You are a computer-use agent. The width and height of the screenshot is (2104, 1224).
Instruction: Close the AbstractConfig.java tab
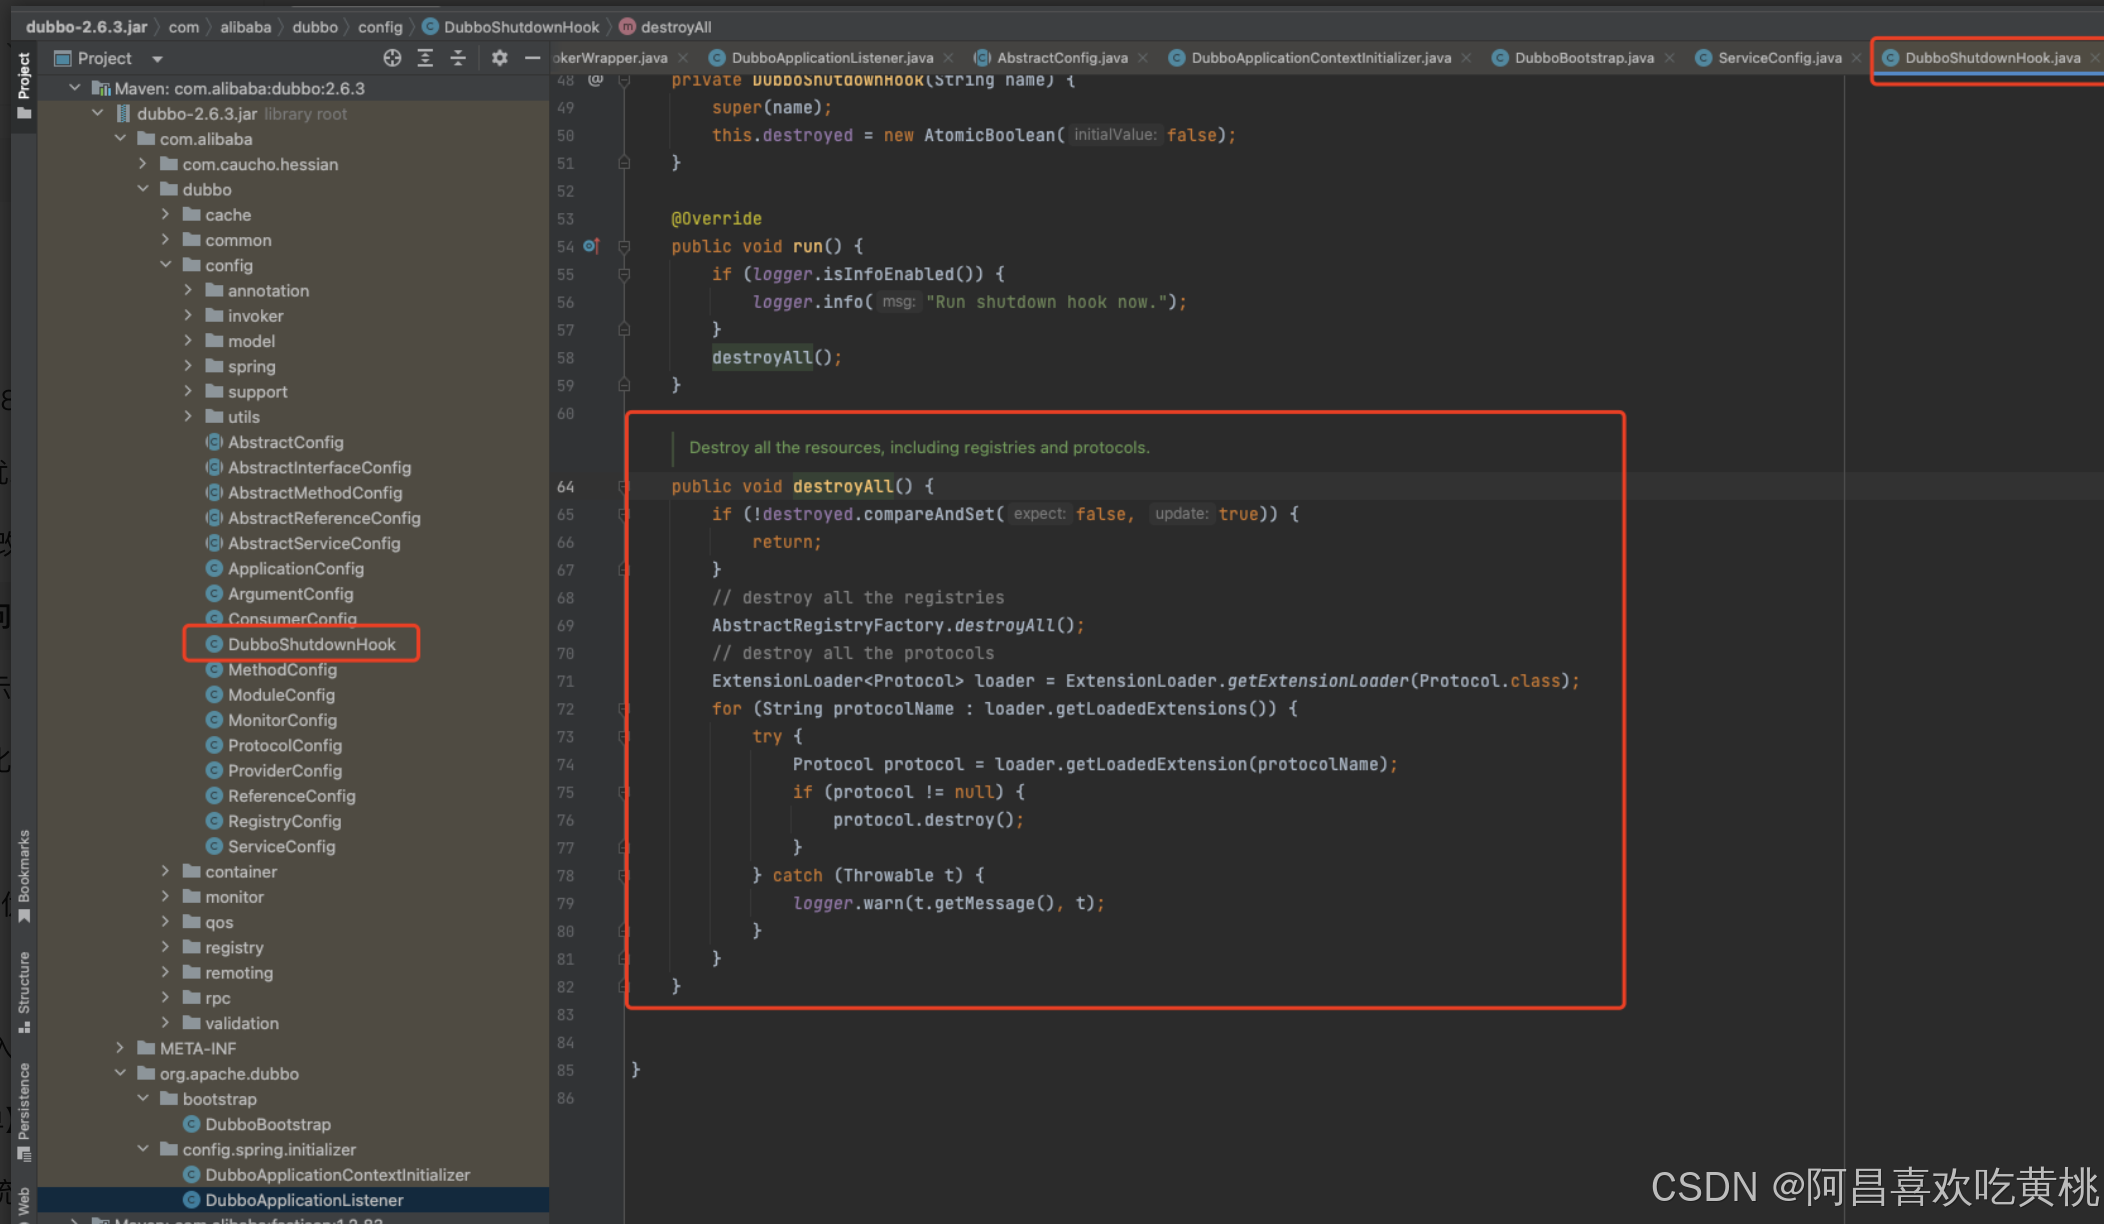(x=1142, y=58)
